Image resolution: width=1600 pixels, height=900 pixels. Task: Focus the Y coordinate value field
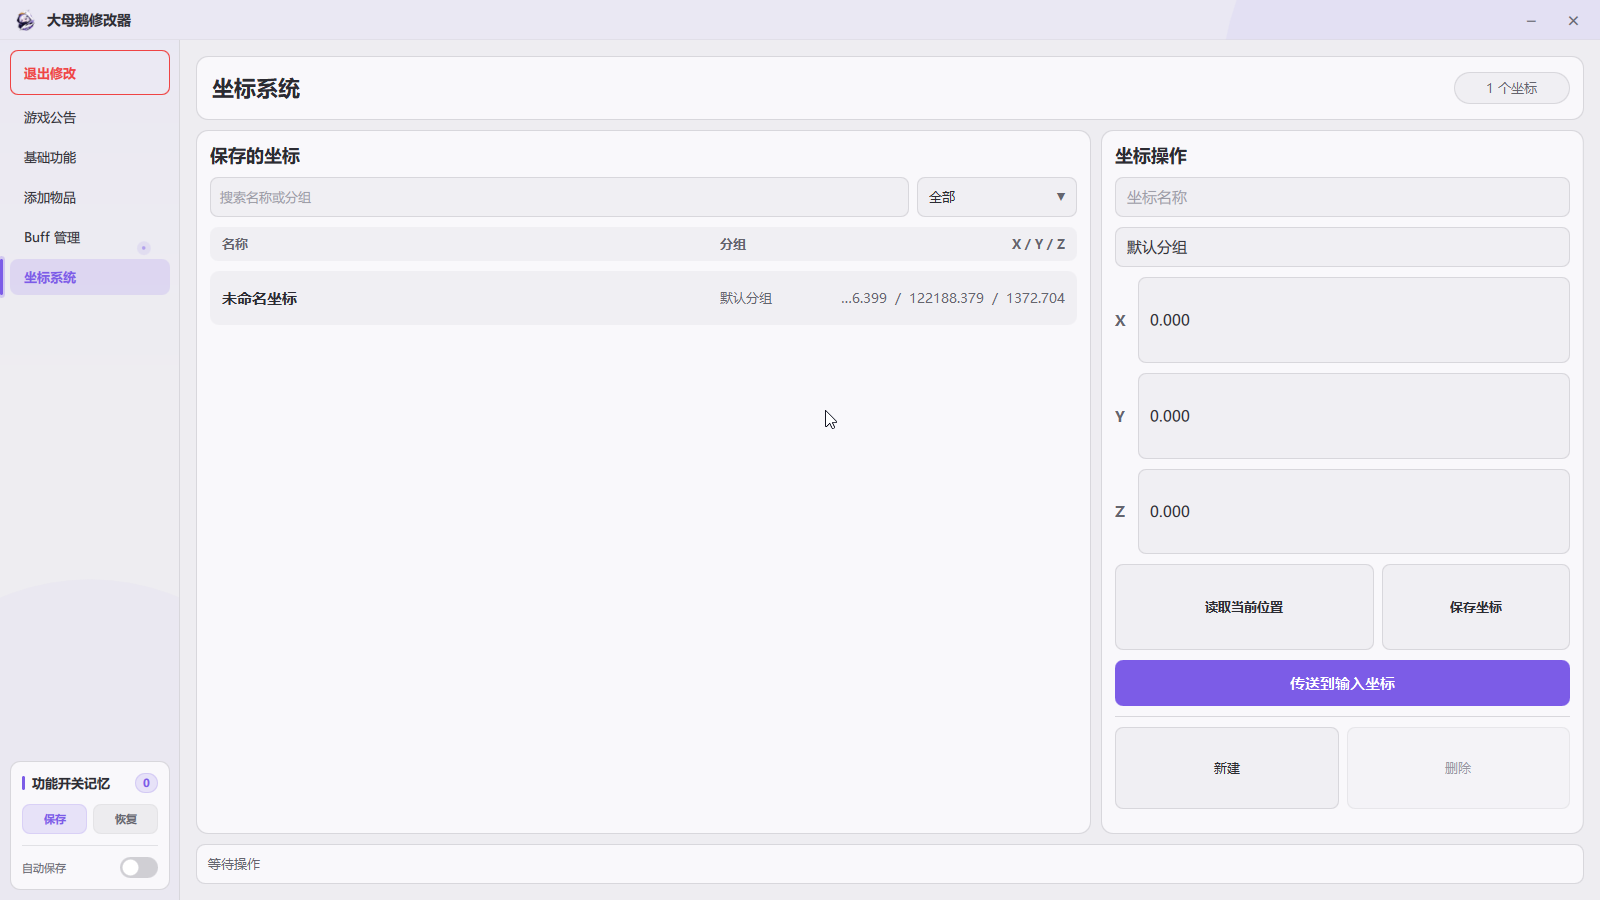coord(1353,416)
